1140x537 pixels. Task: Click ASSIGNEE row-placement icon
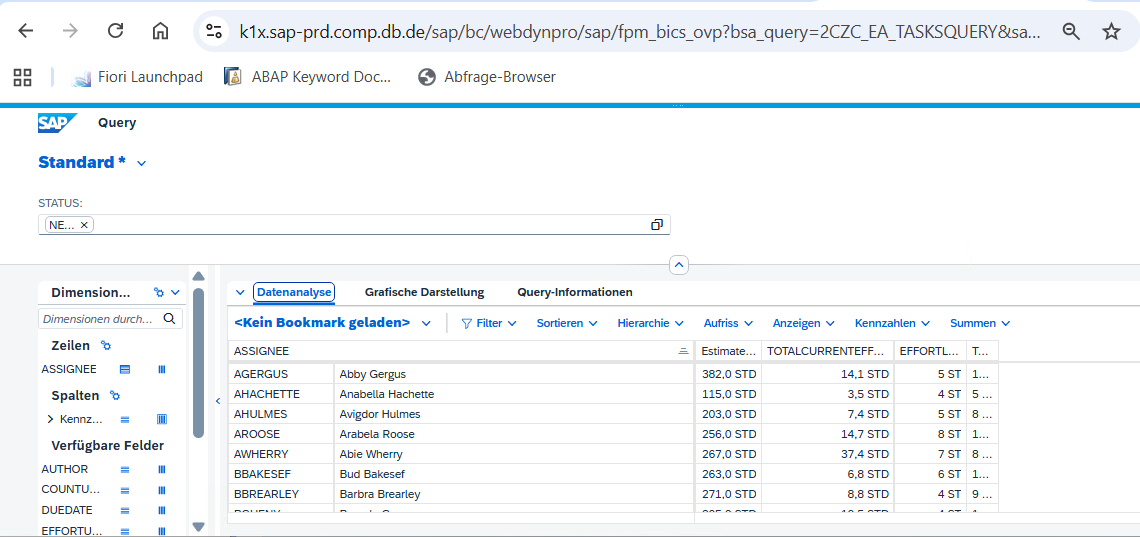(124, 369)
